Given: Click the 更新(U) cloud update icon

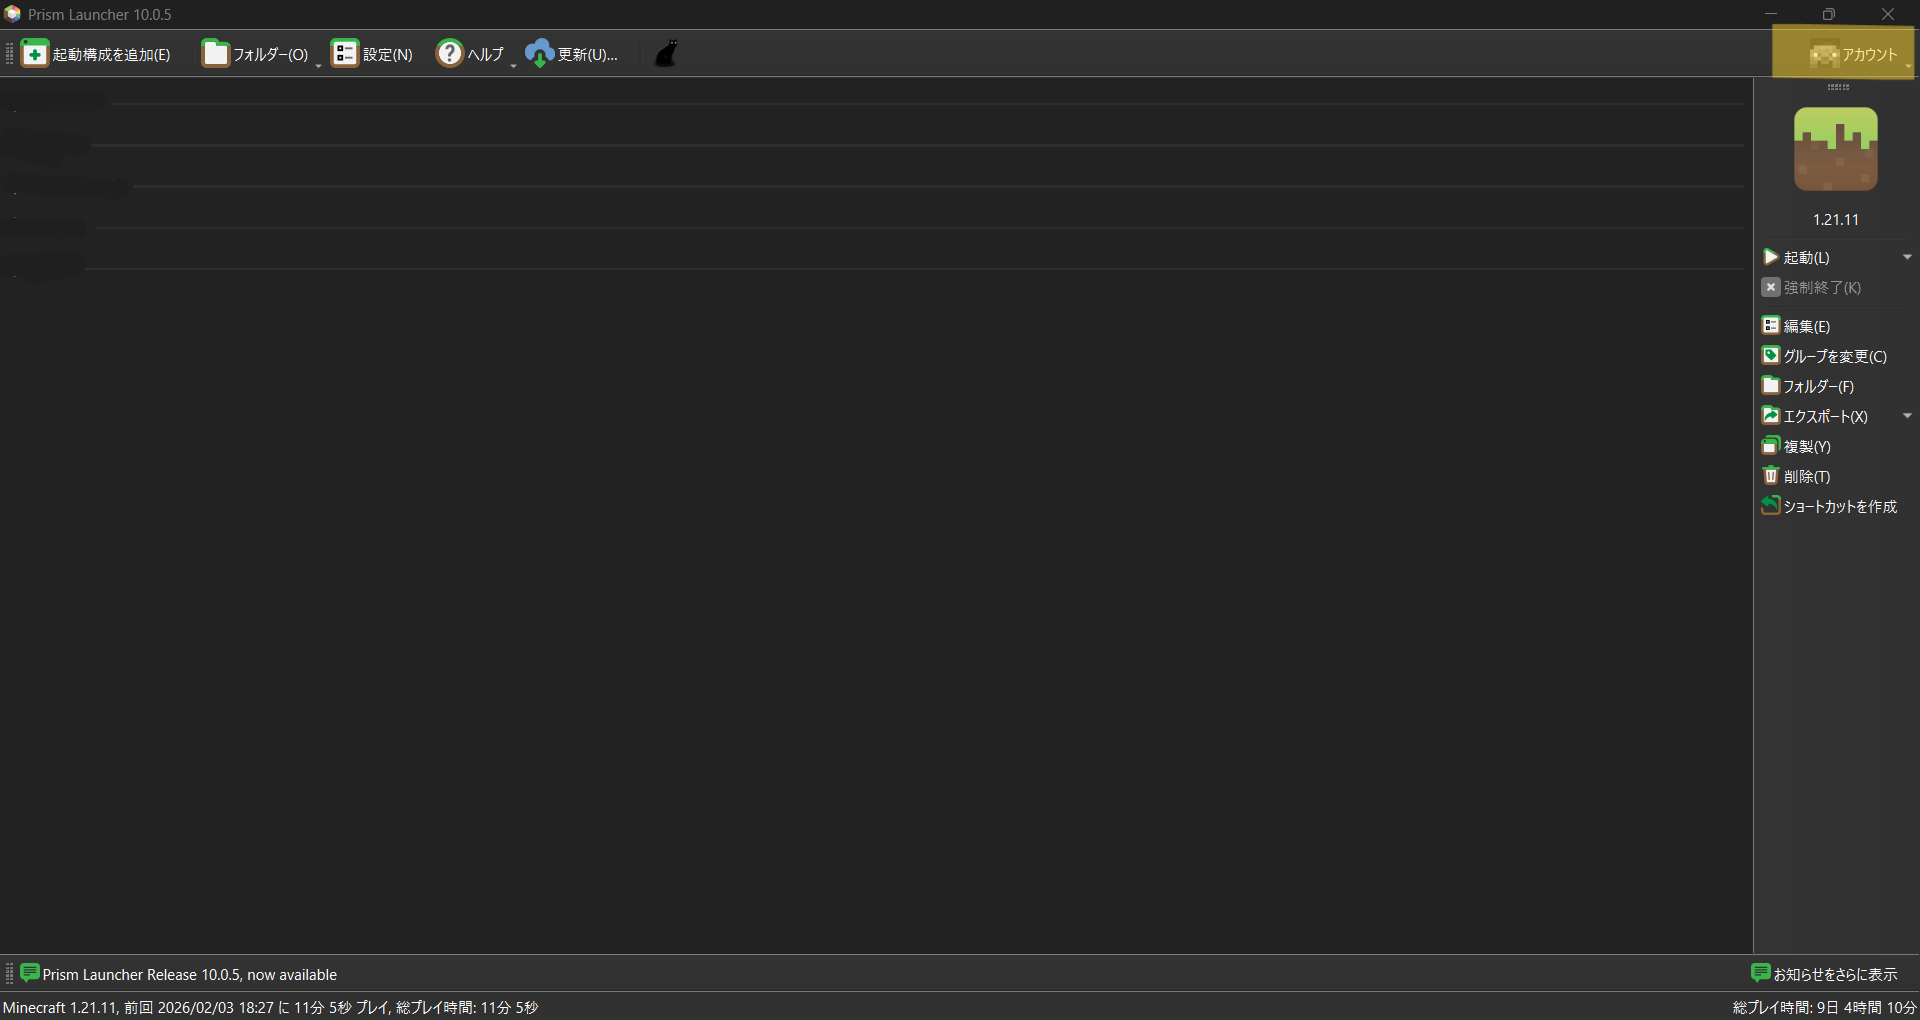Looking at the screenshot, I should tap(539, 54).
